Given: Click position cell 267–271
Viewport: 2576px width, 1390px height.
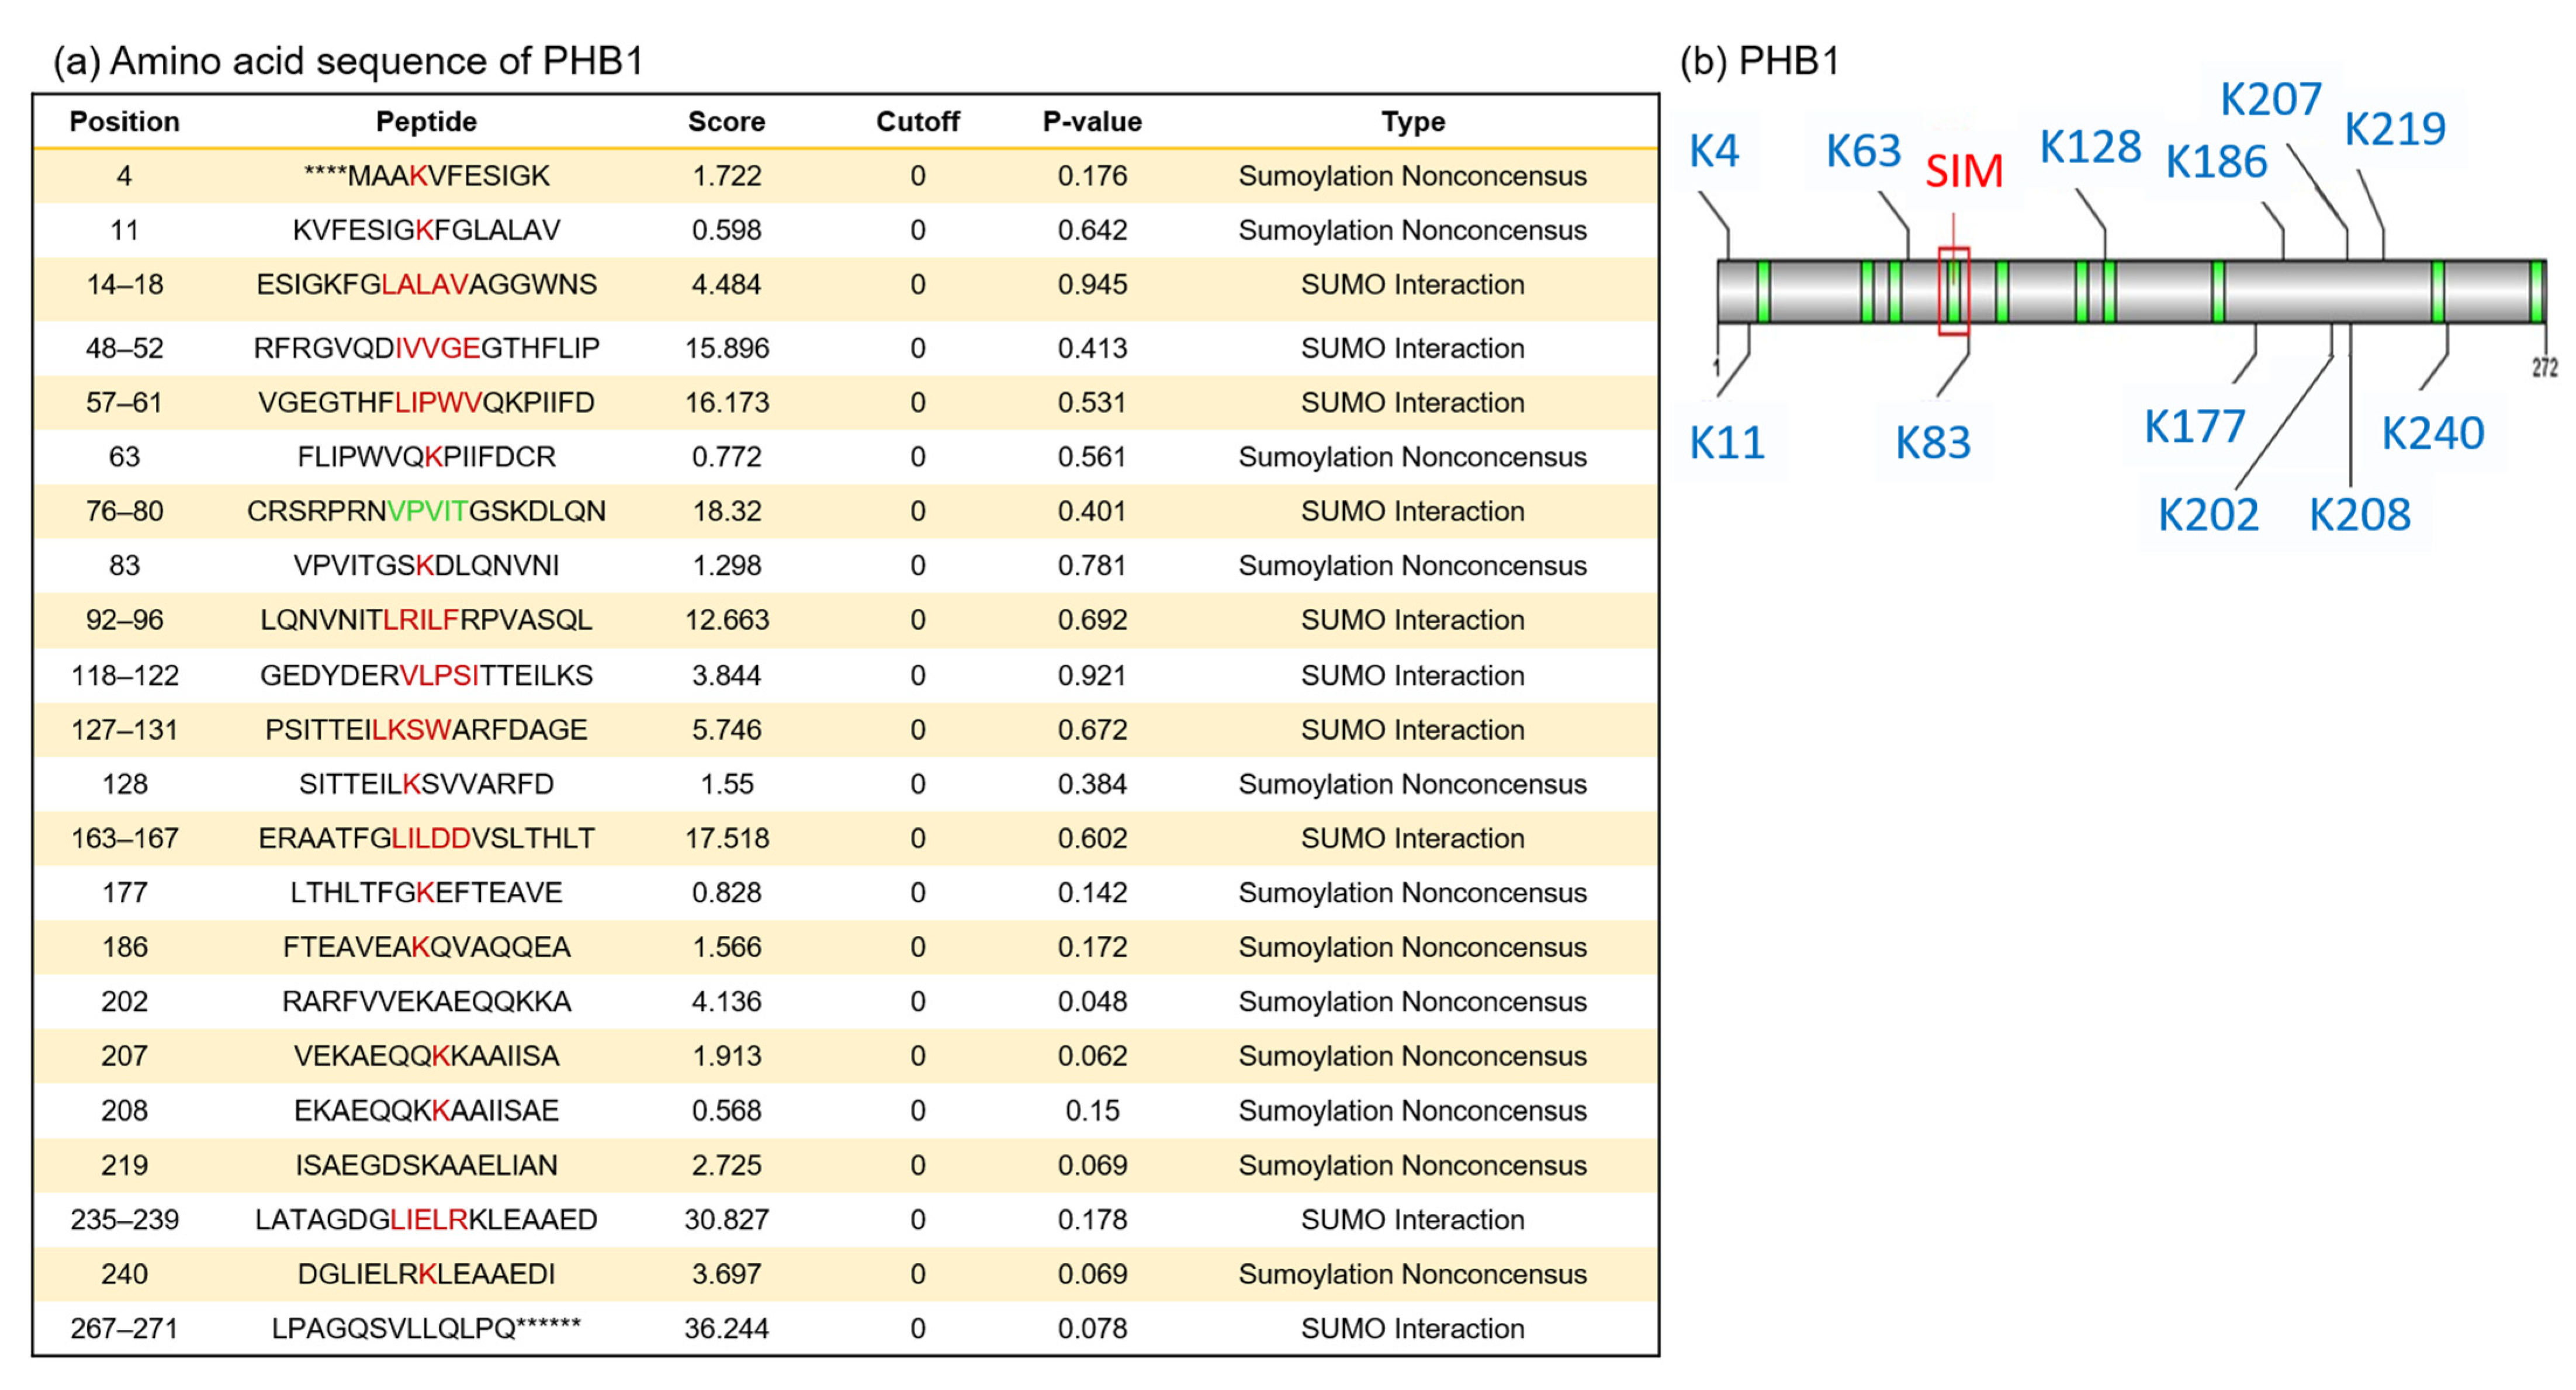Looking at the screenshot, I should coord(124,1328).
